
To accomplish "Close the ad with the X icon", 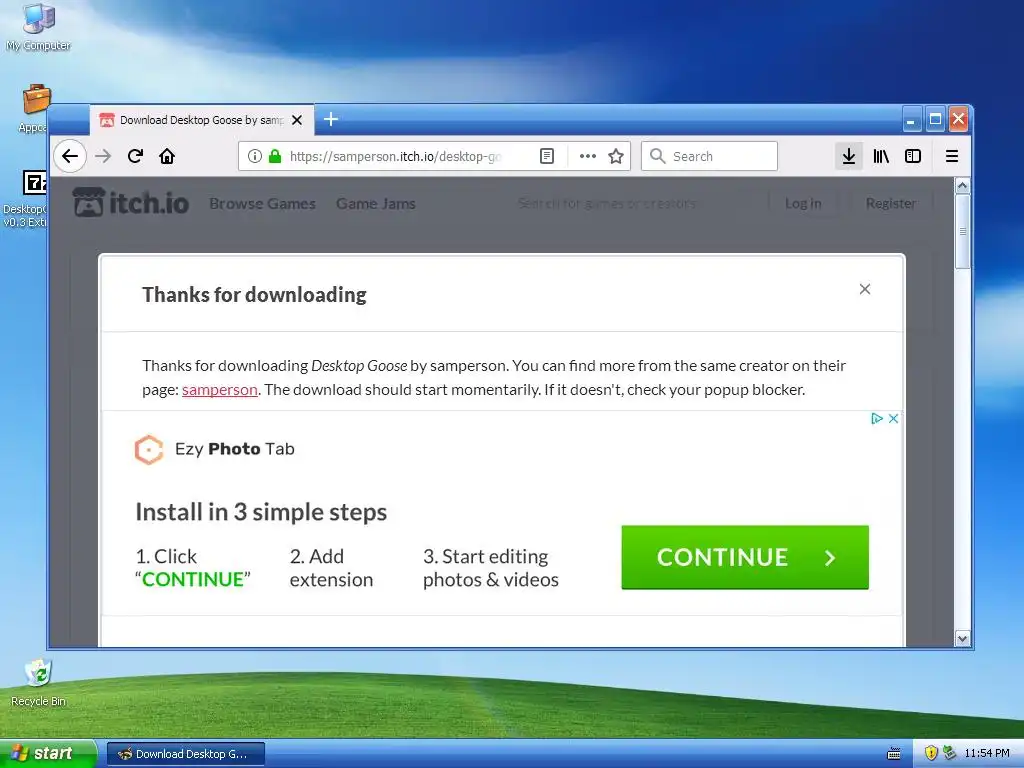I will pyautogui.click(x=893, y=419).
